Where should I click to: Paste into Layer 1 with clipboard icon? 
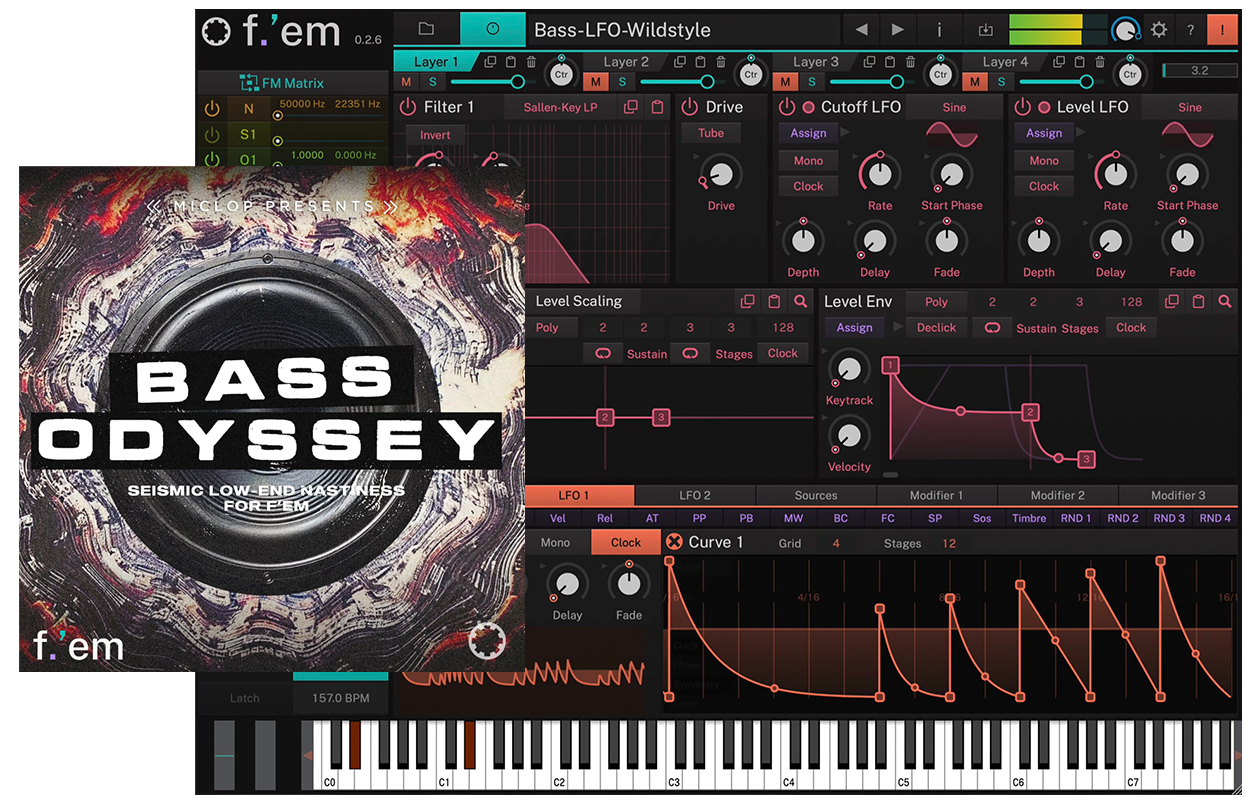(510, 62)
